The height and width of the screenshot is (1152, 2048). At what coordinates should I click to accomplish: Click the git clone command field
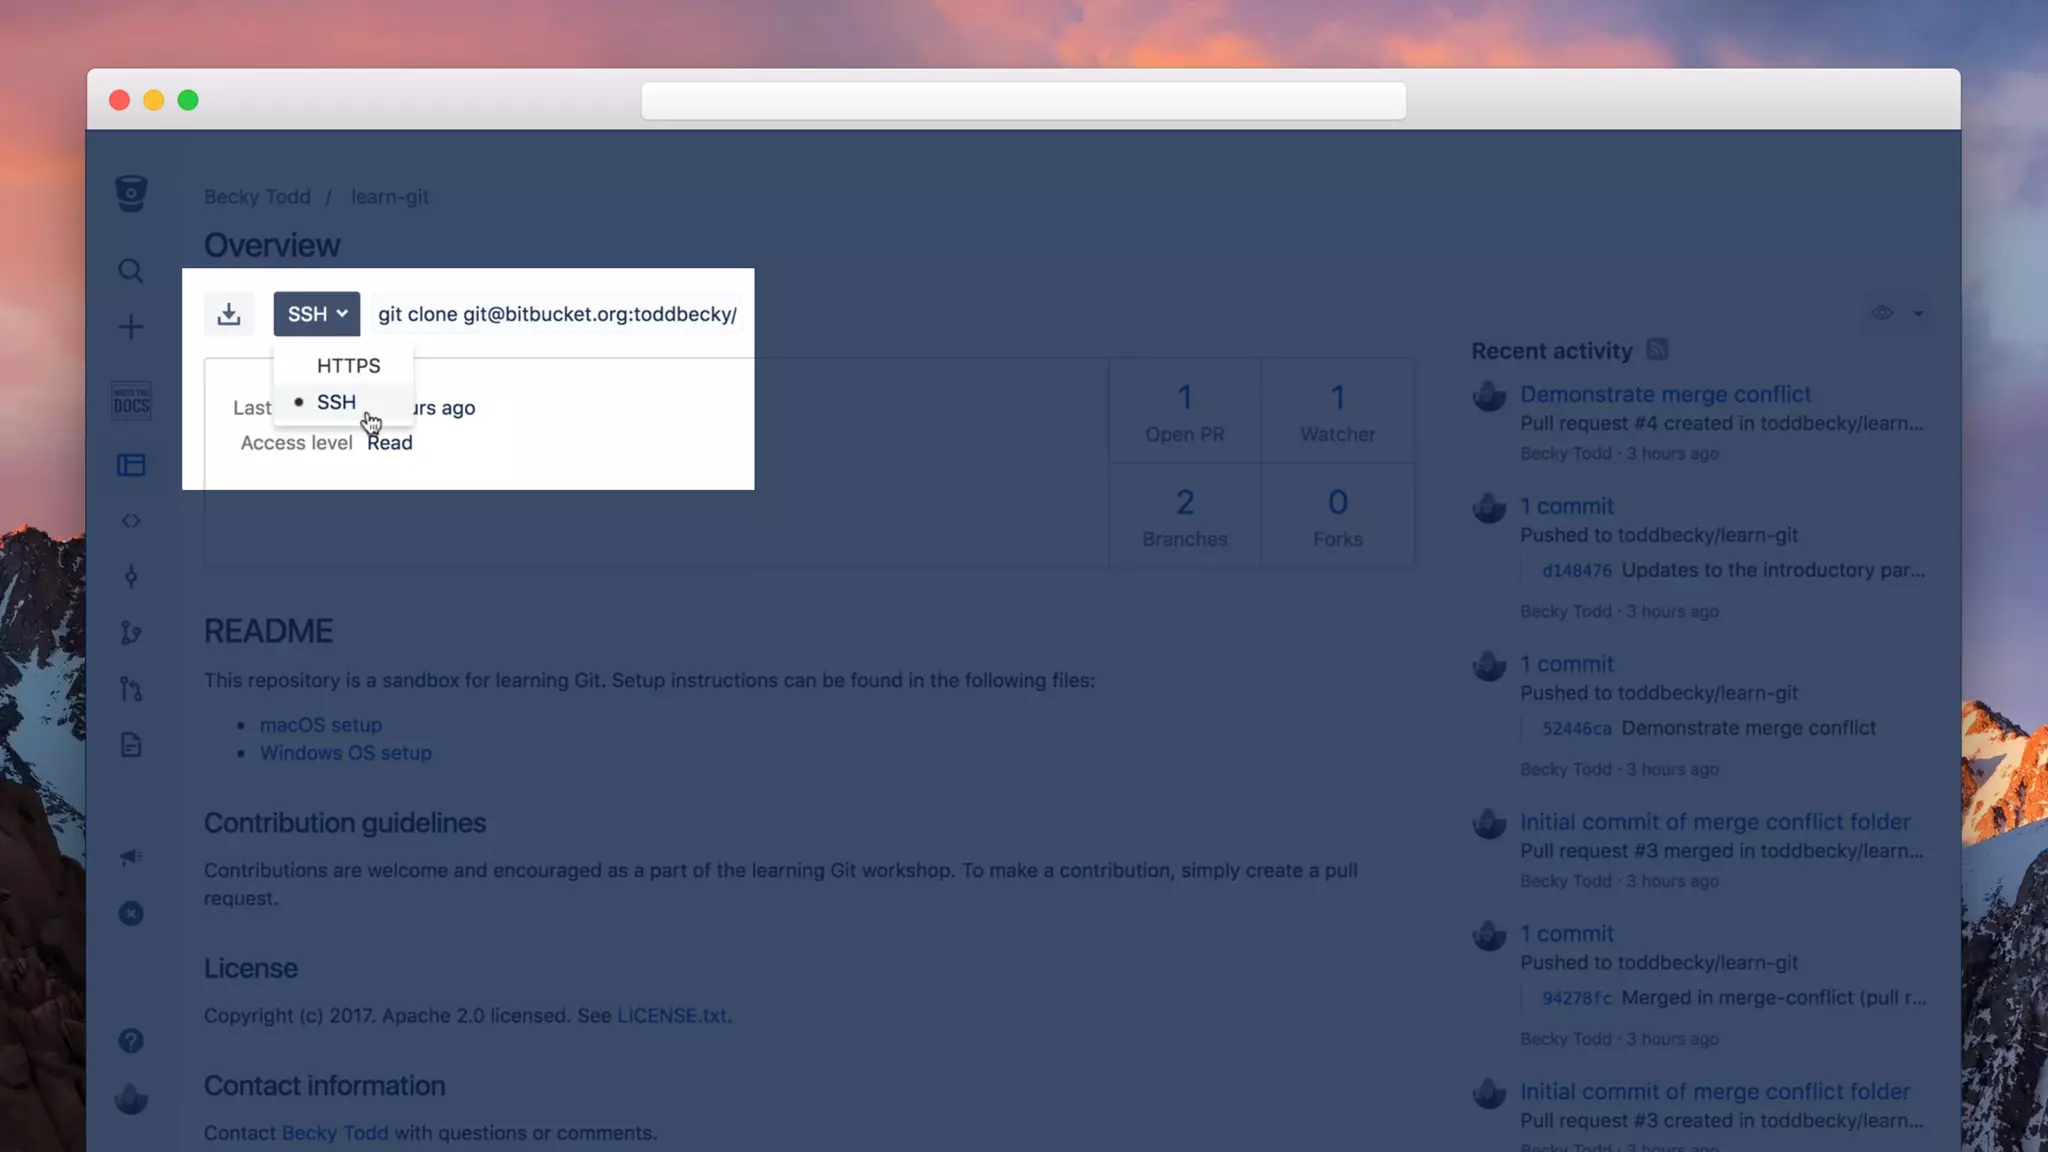tap(557, 314)
